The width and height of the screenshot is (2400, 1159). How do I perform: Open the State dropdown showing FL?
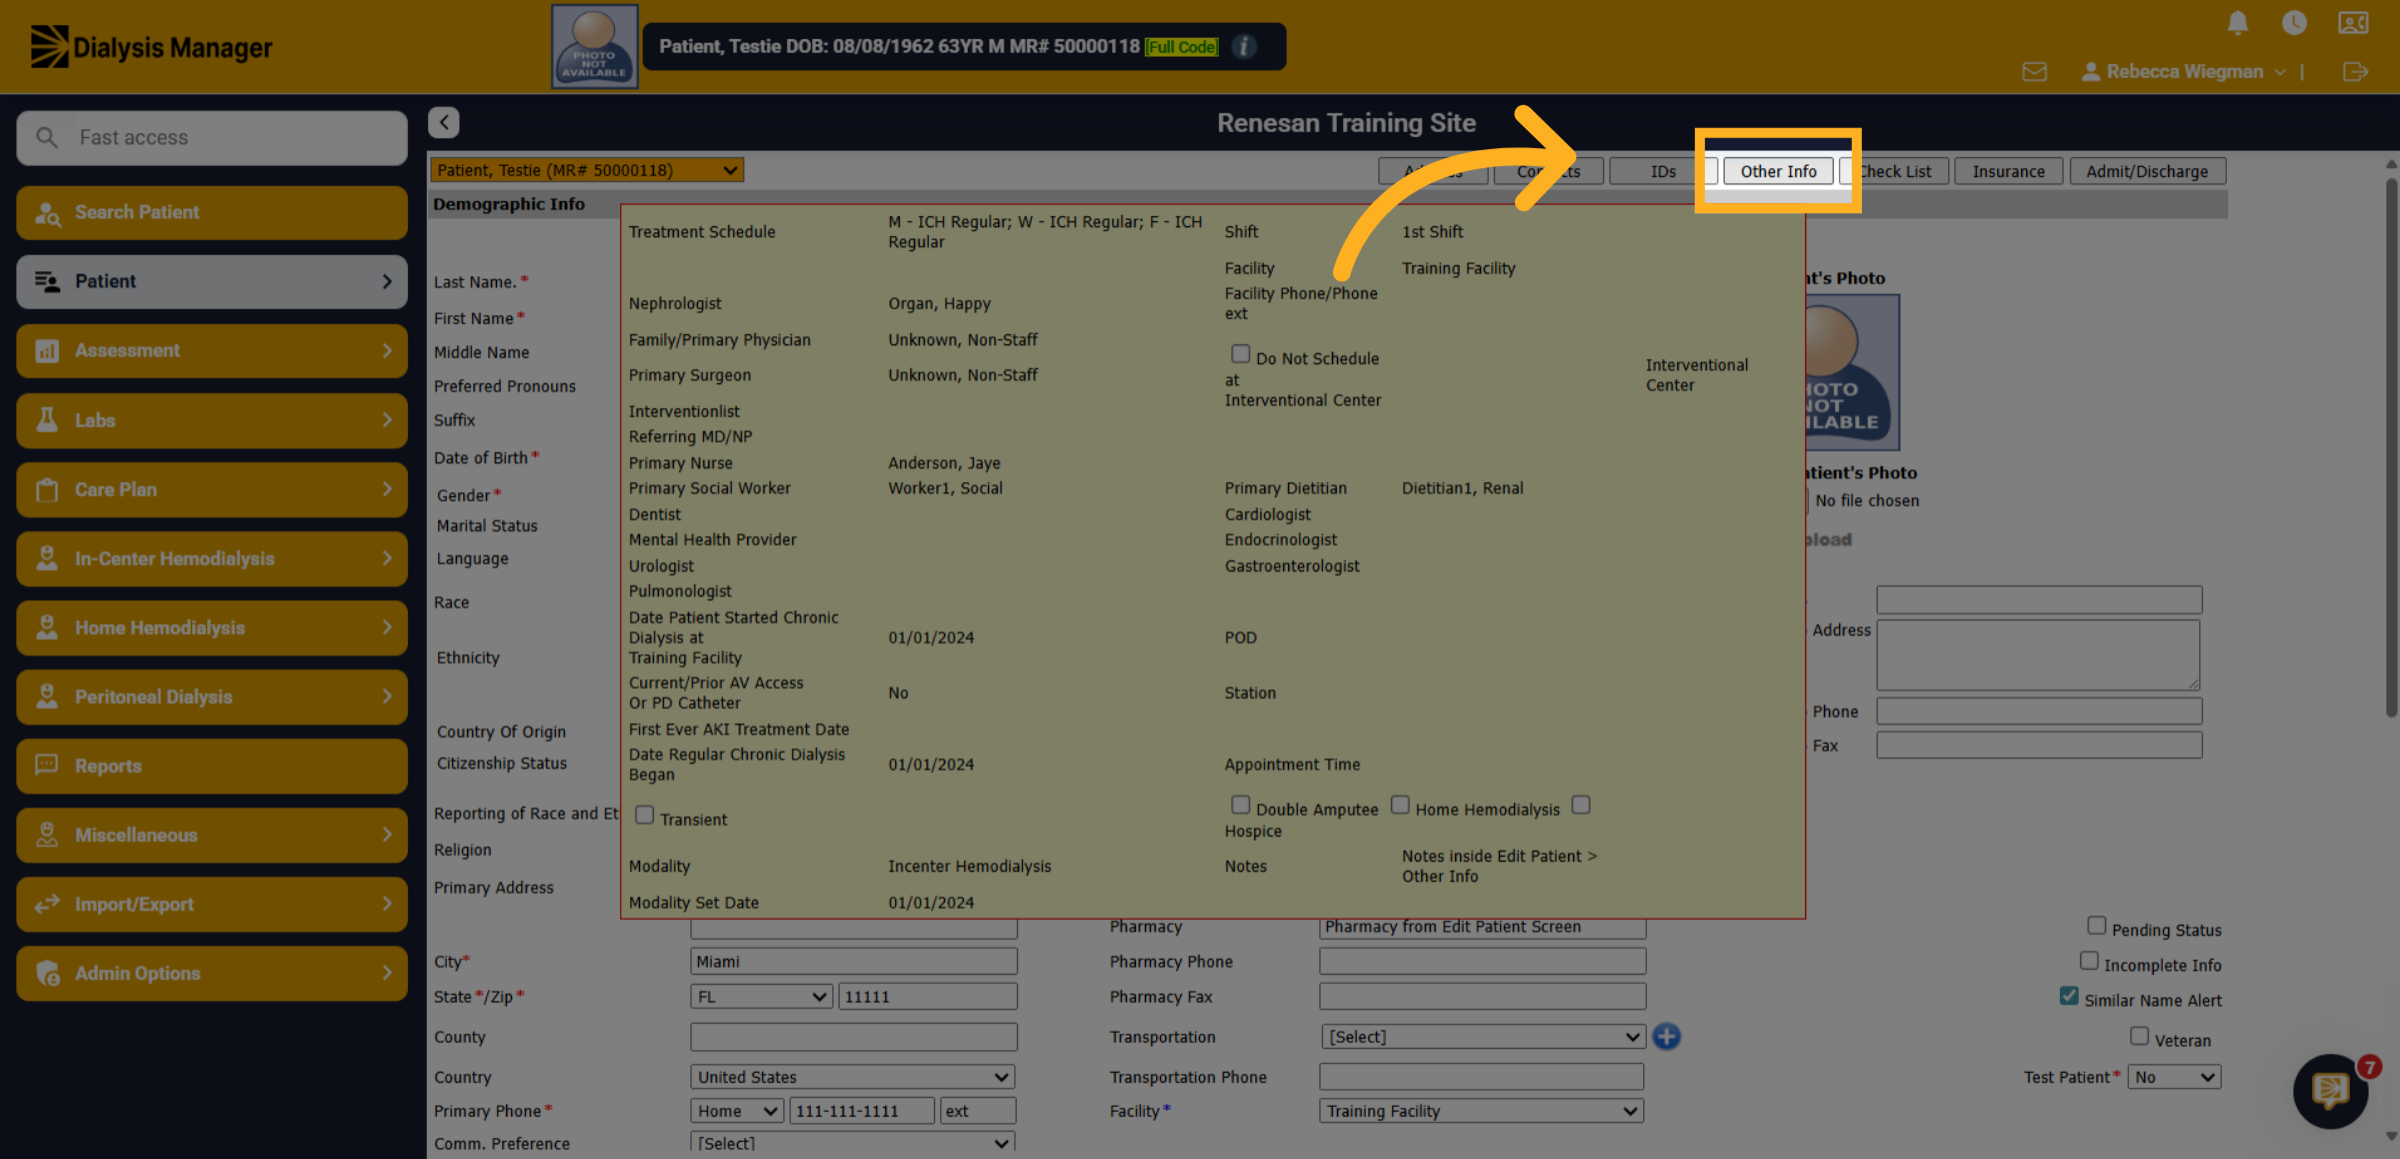click(x=761, y=996)
